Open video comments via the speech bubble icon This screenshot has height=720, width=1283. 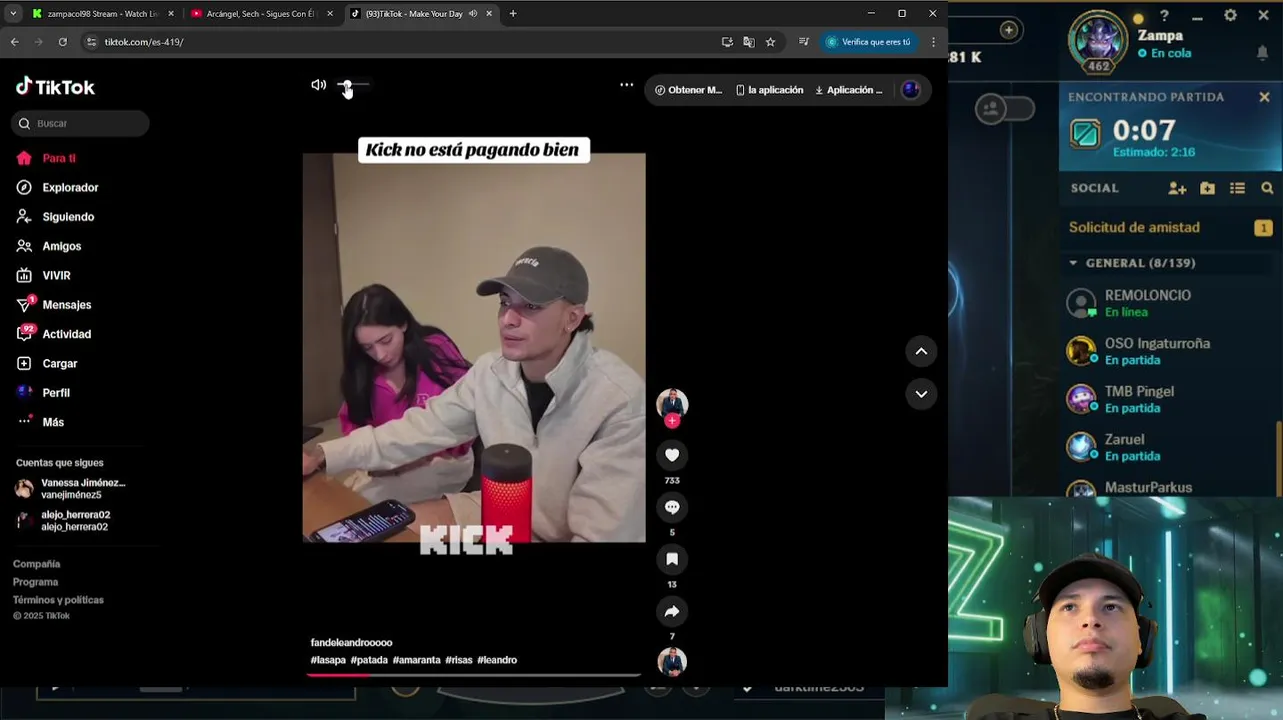coord(672,507)
